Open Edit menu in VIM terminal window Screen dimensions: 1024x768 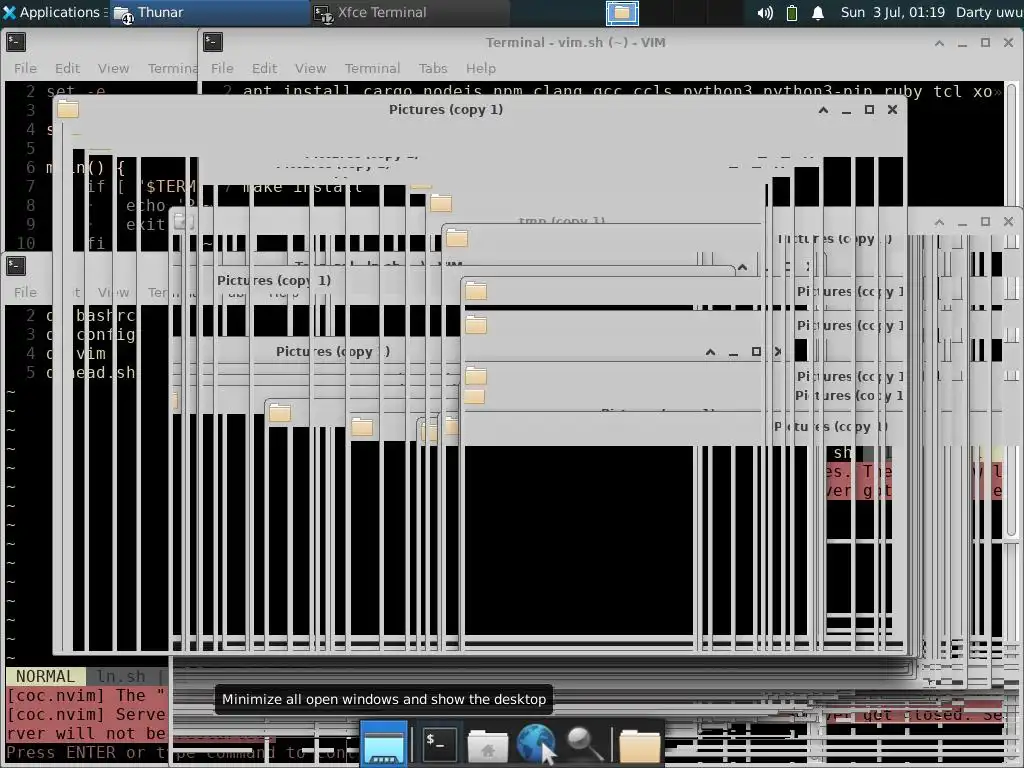pyautogui.click(x=264, y=68)
